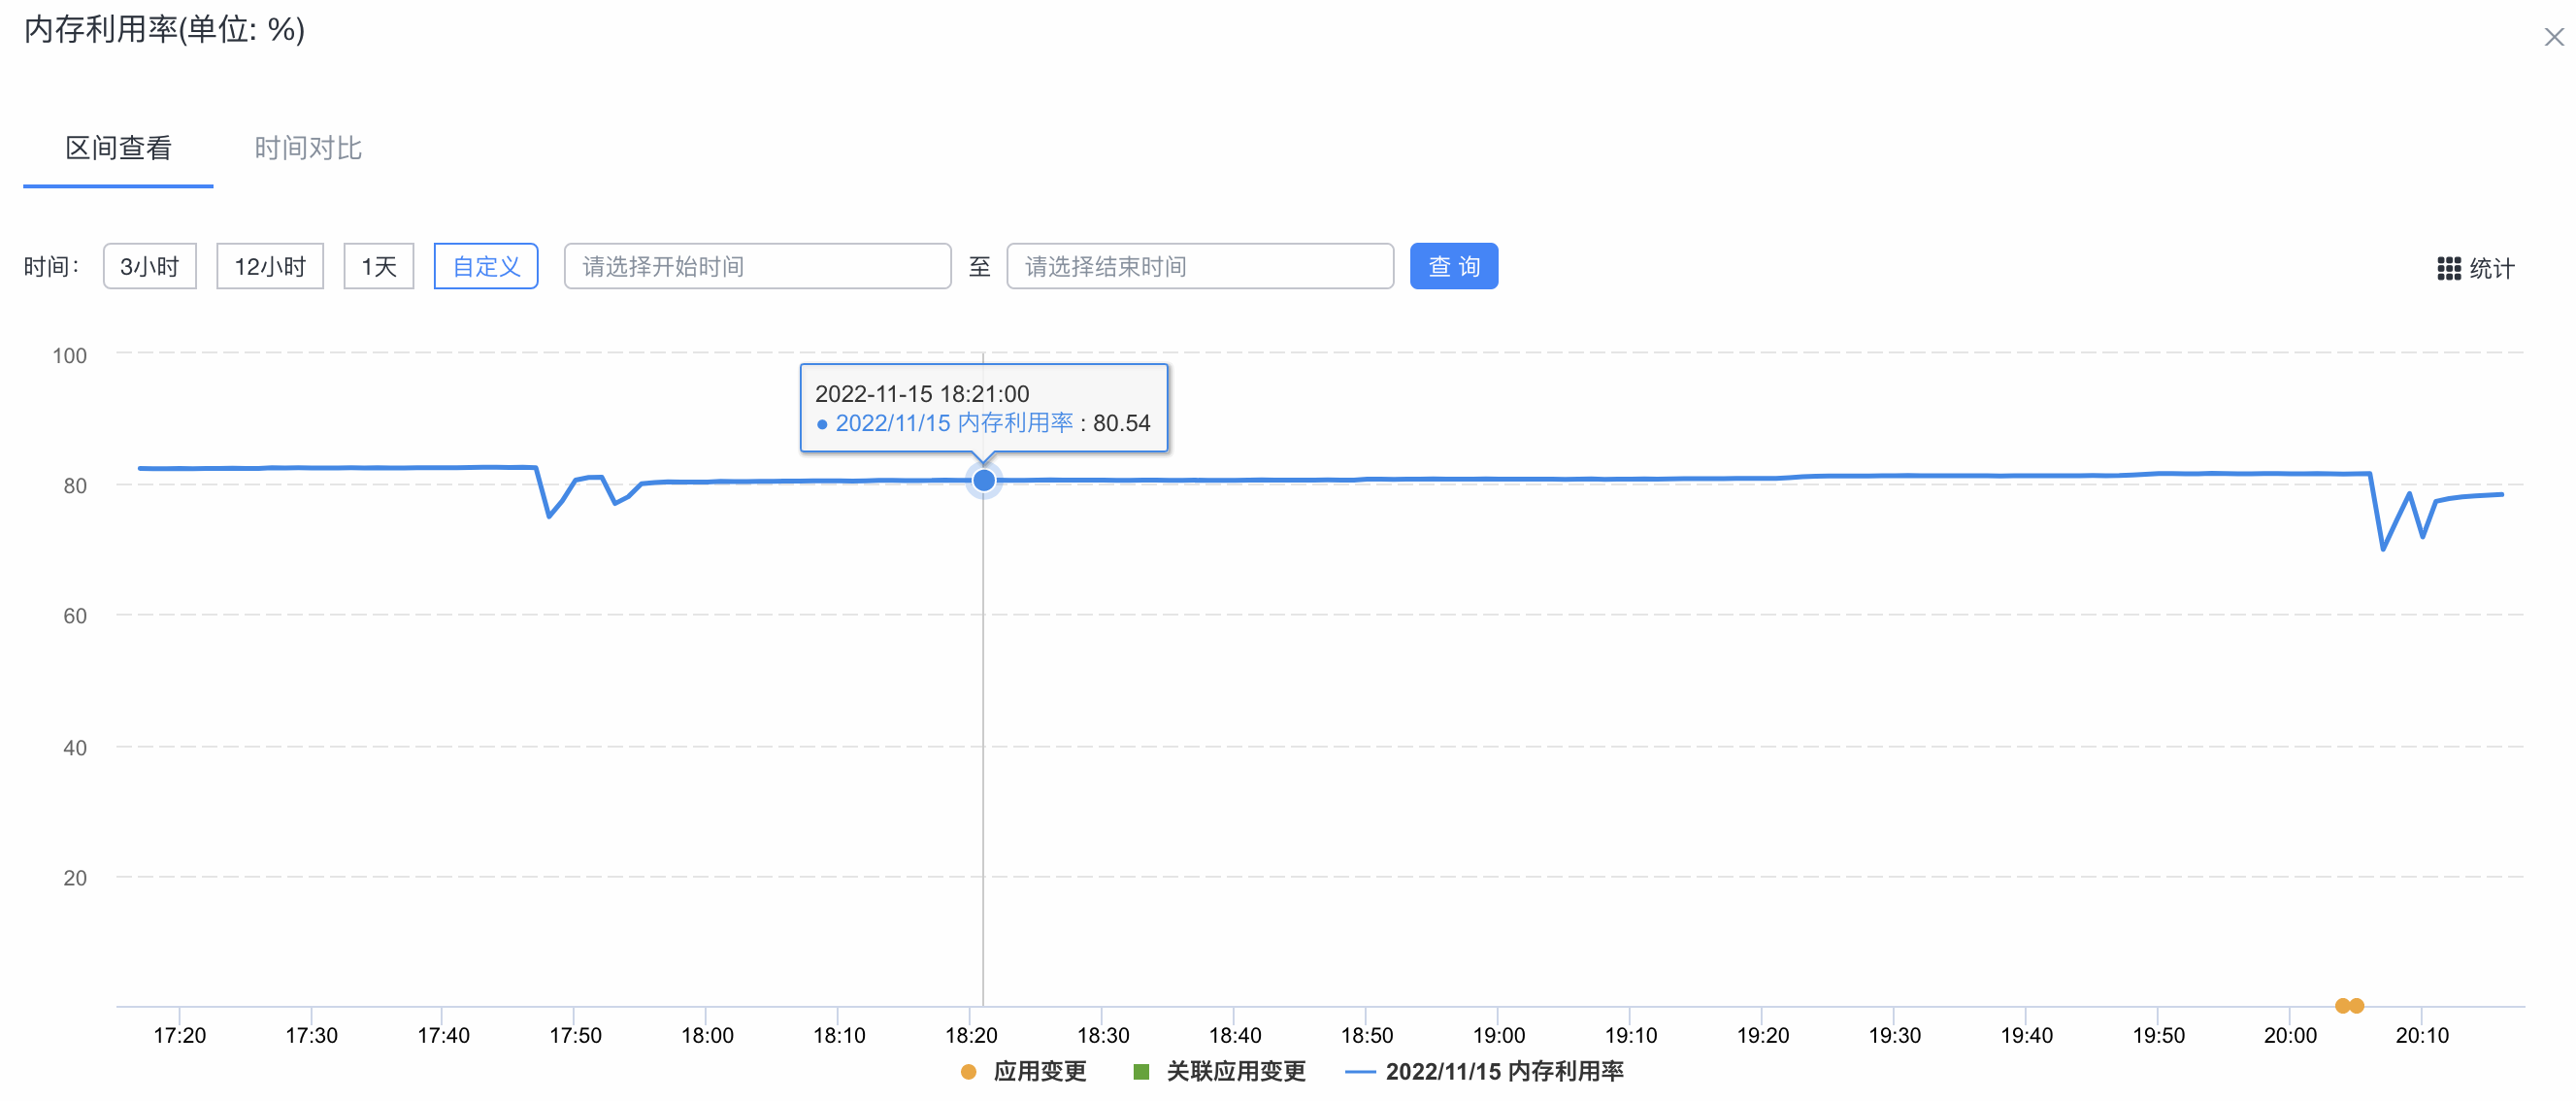Toggle 应用变更 legend orange dot

[968, 1072]
